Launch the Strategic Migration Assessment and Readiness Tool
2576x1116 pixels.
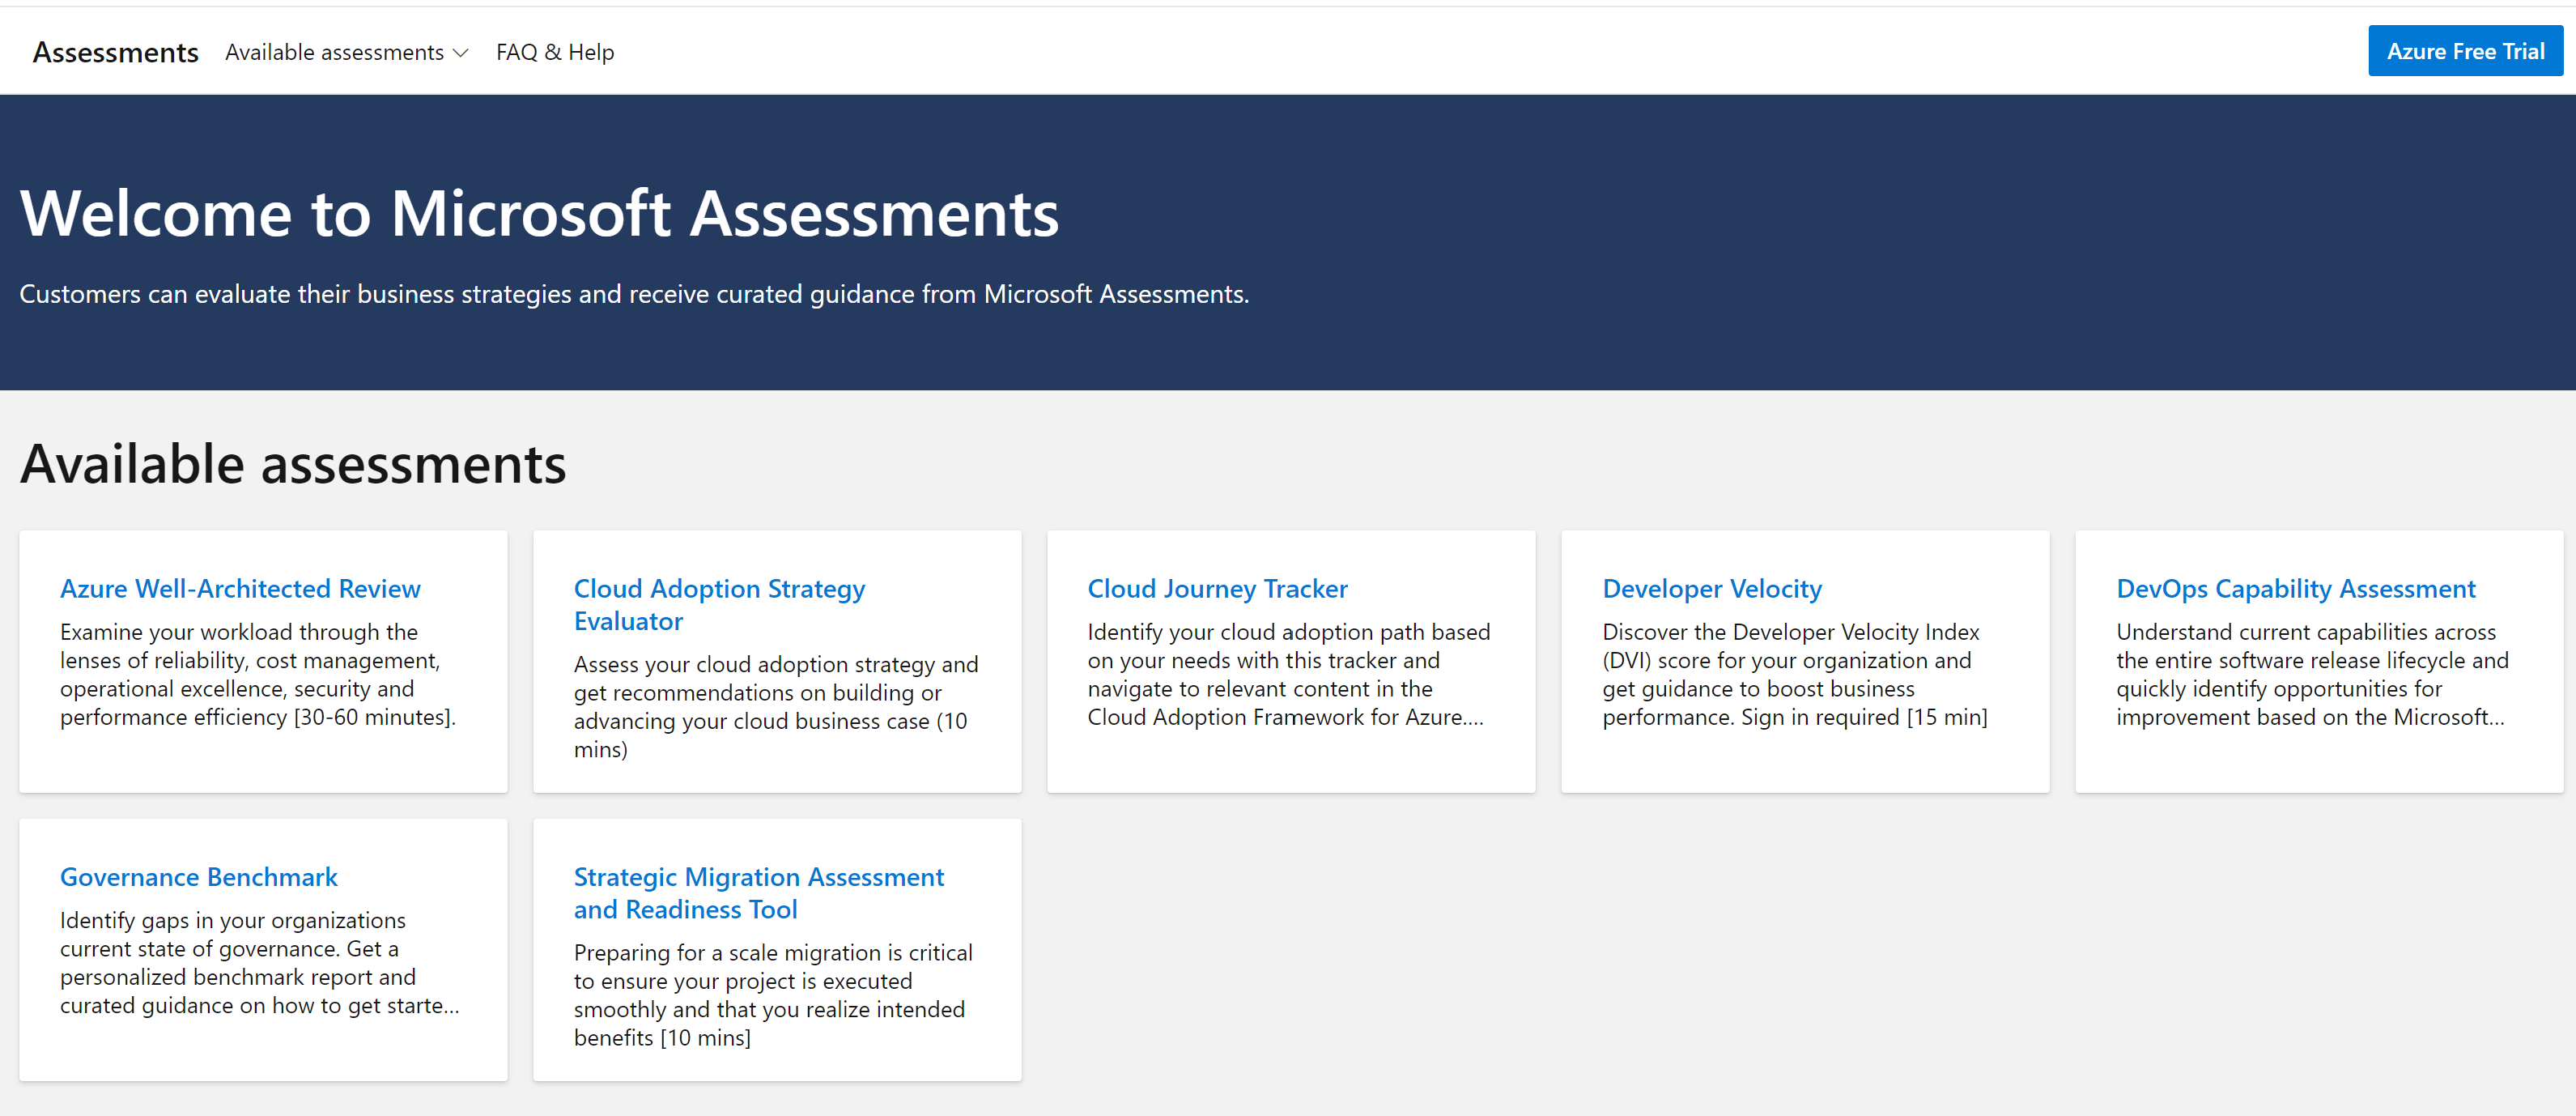pyautogui.click(x=758, y=892)
